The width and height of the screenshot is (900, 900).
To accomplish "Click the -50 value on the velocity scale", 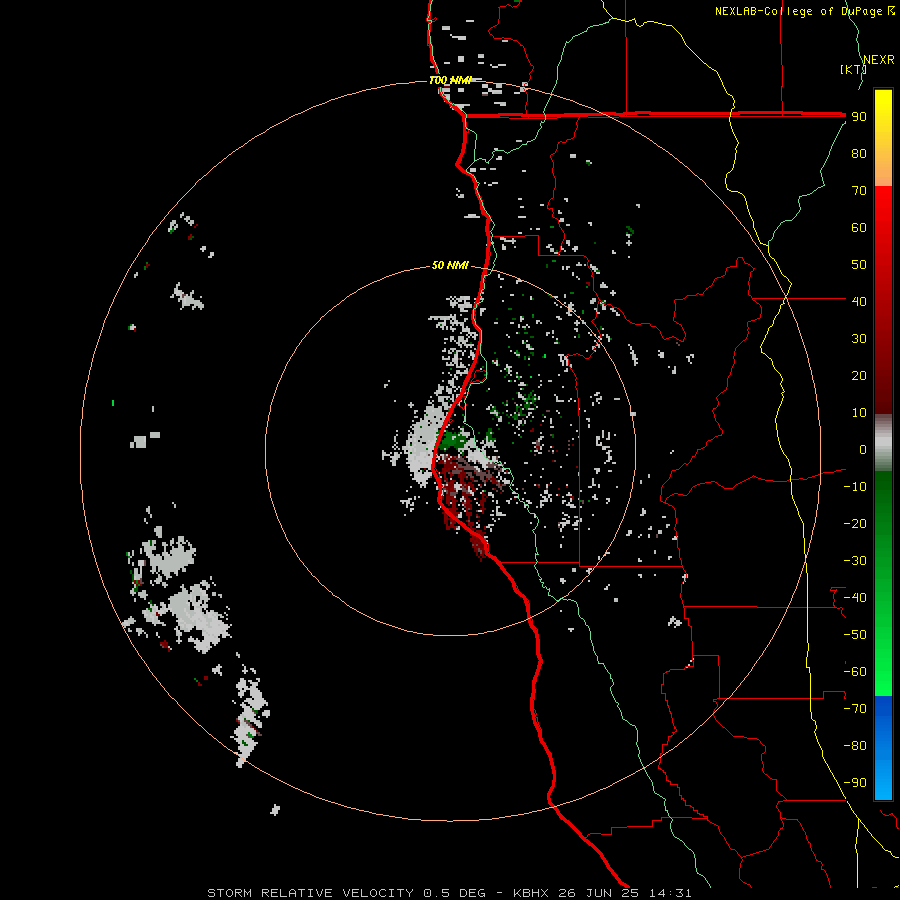I will (855, 635).
